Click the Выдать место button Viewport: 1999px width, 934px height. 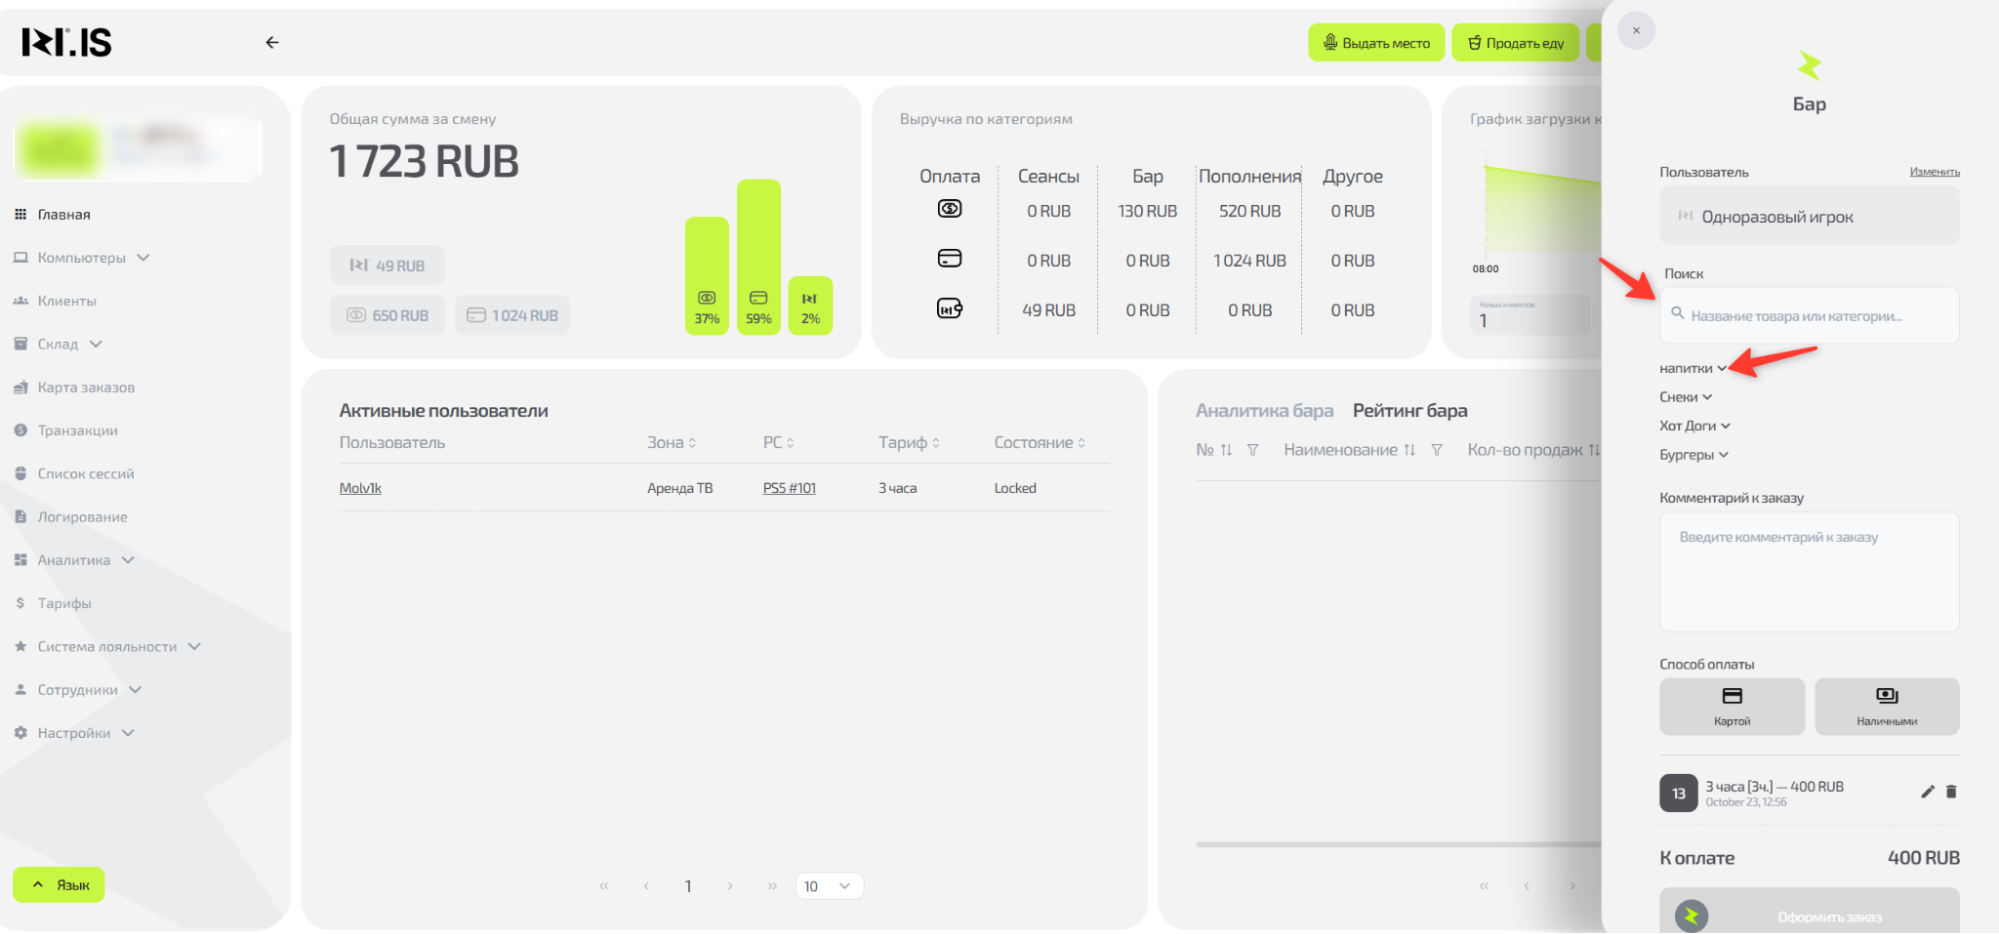(x=1376, y=43)
